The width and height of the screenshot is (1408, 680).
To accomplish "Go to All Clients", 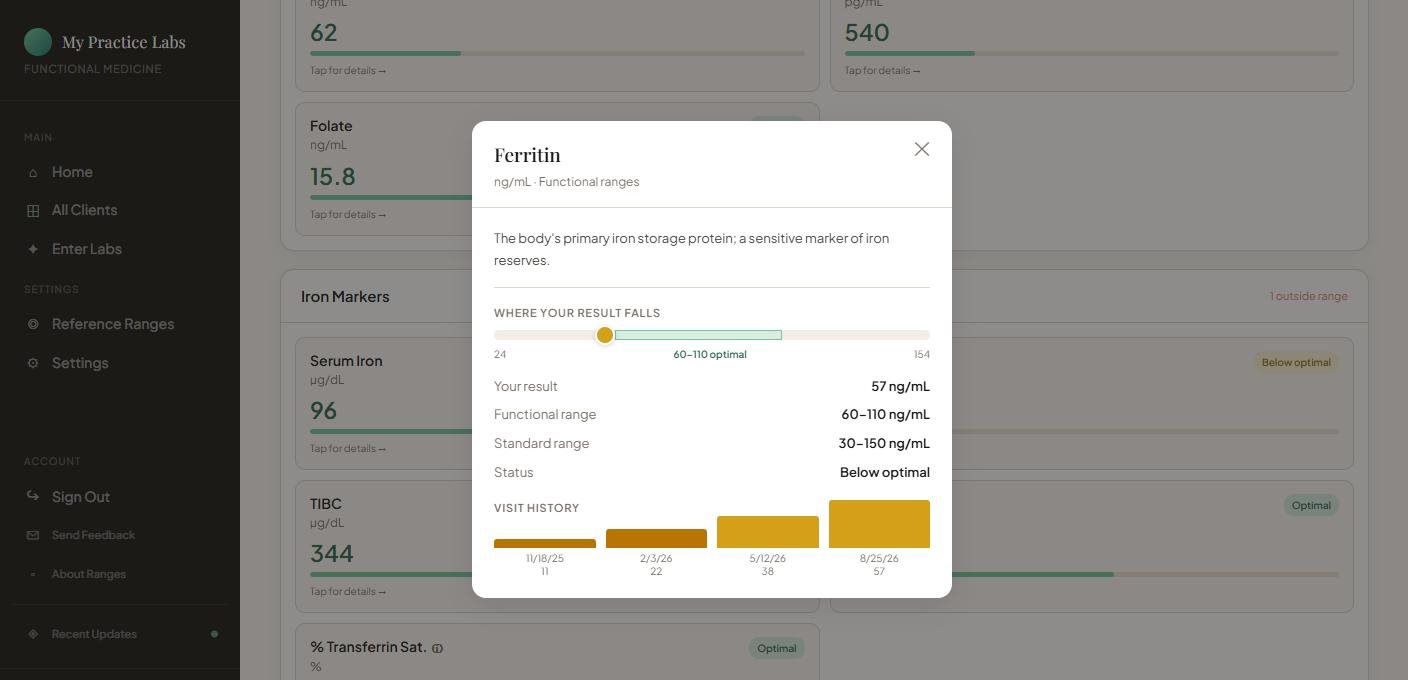I will [x=84, y=210].
